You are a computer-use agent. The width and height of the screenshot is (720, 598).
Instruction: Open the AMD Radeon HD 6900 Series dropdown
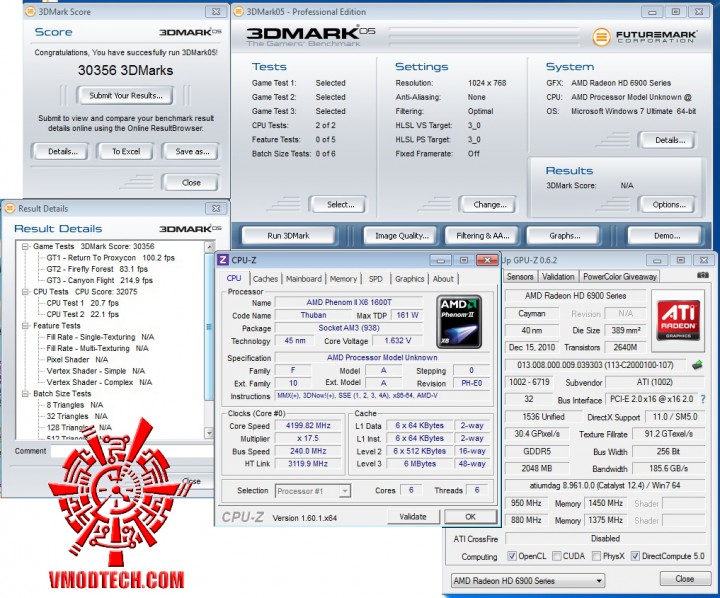coord(528,581)
